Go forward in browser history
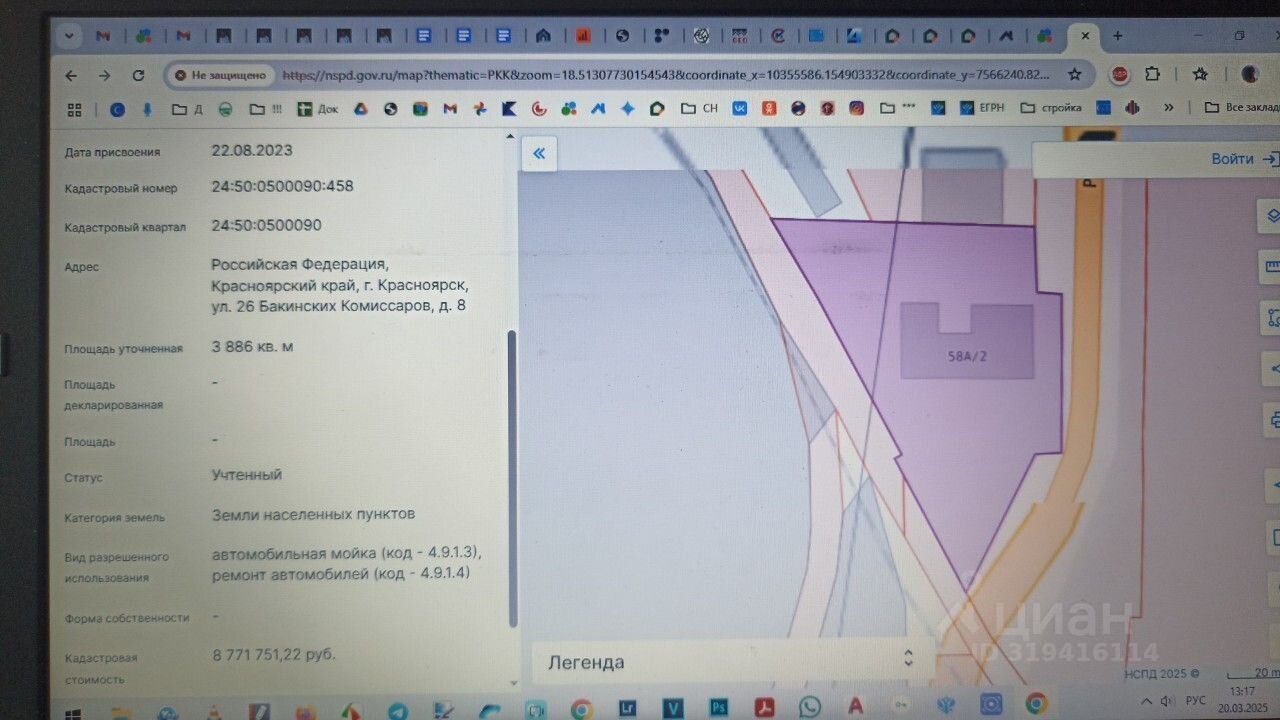Viewport: 1280px width, 720px height. point(104,75)
